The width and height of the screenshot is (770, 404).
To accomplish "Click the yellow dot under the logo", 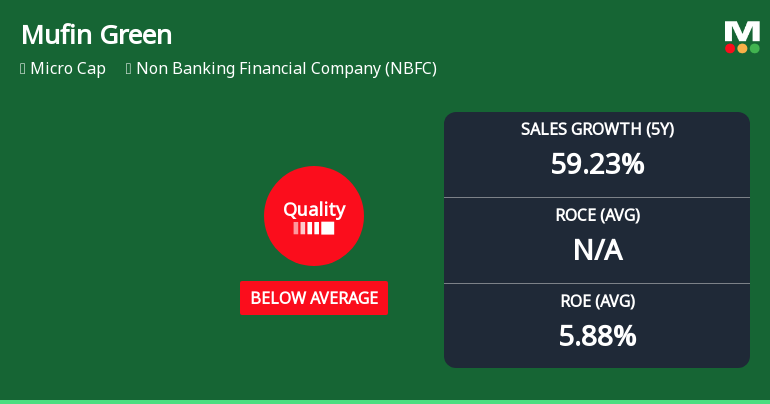I will [x=742, y=48].
